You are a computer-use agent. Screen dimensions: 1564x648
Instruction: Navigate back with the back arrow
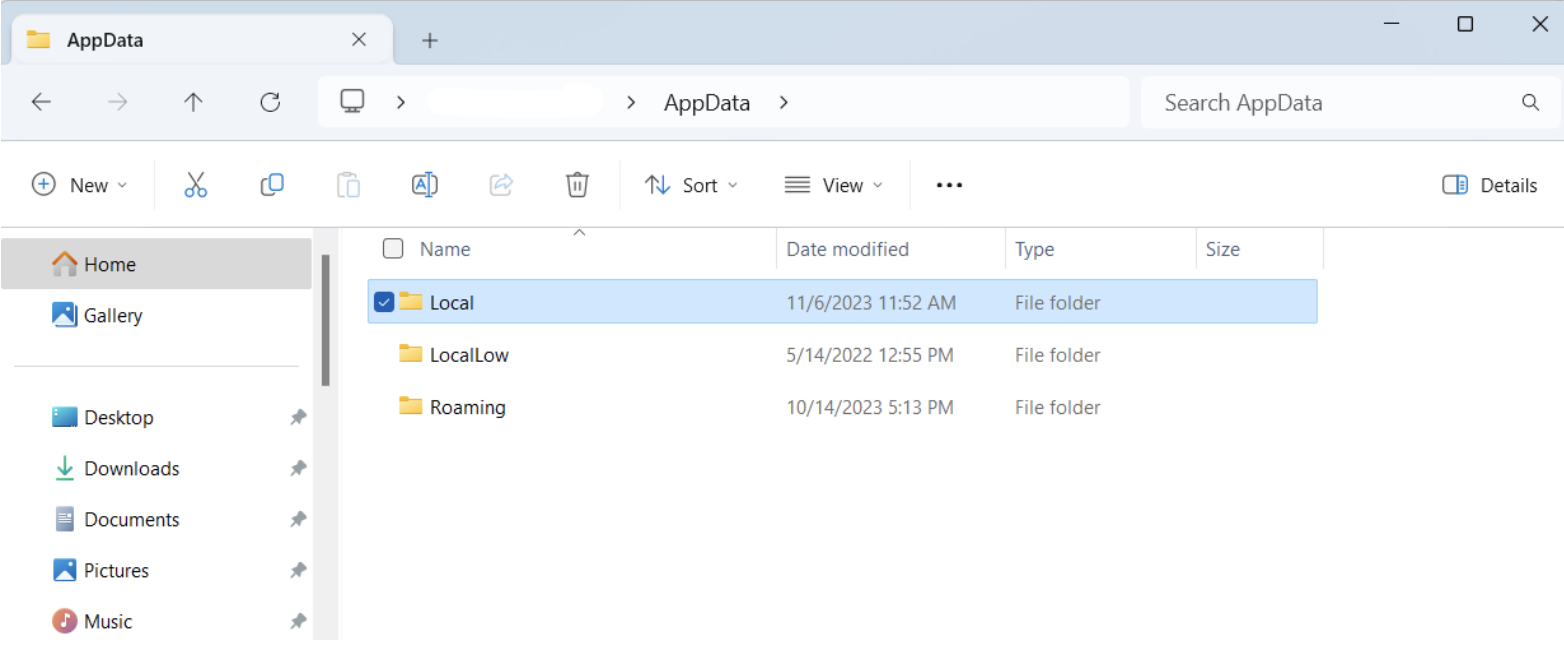(x=40, y=101)
